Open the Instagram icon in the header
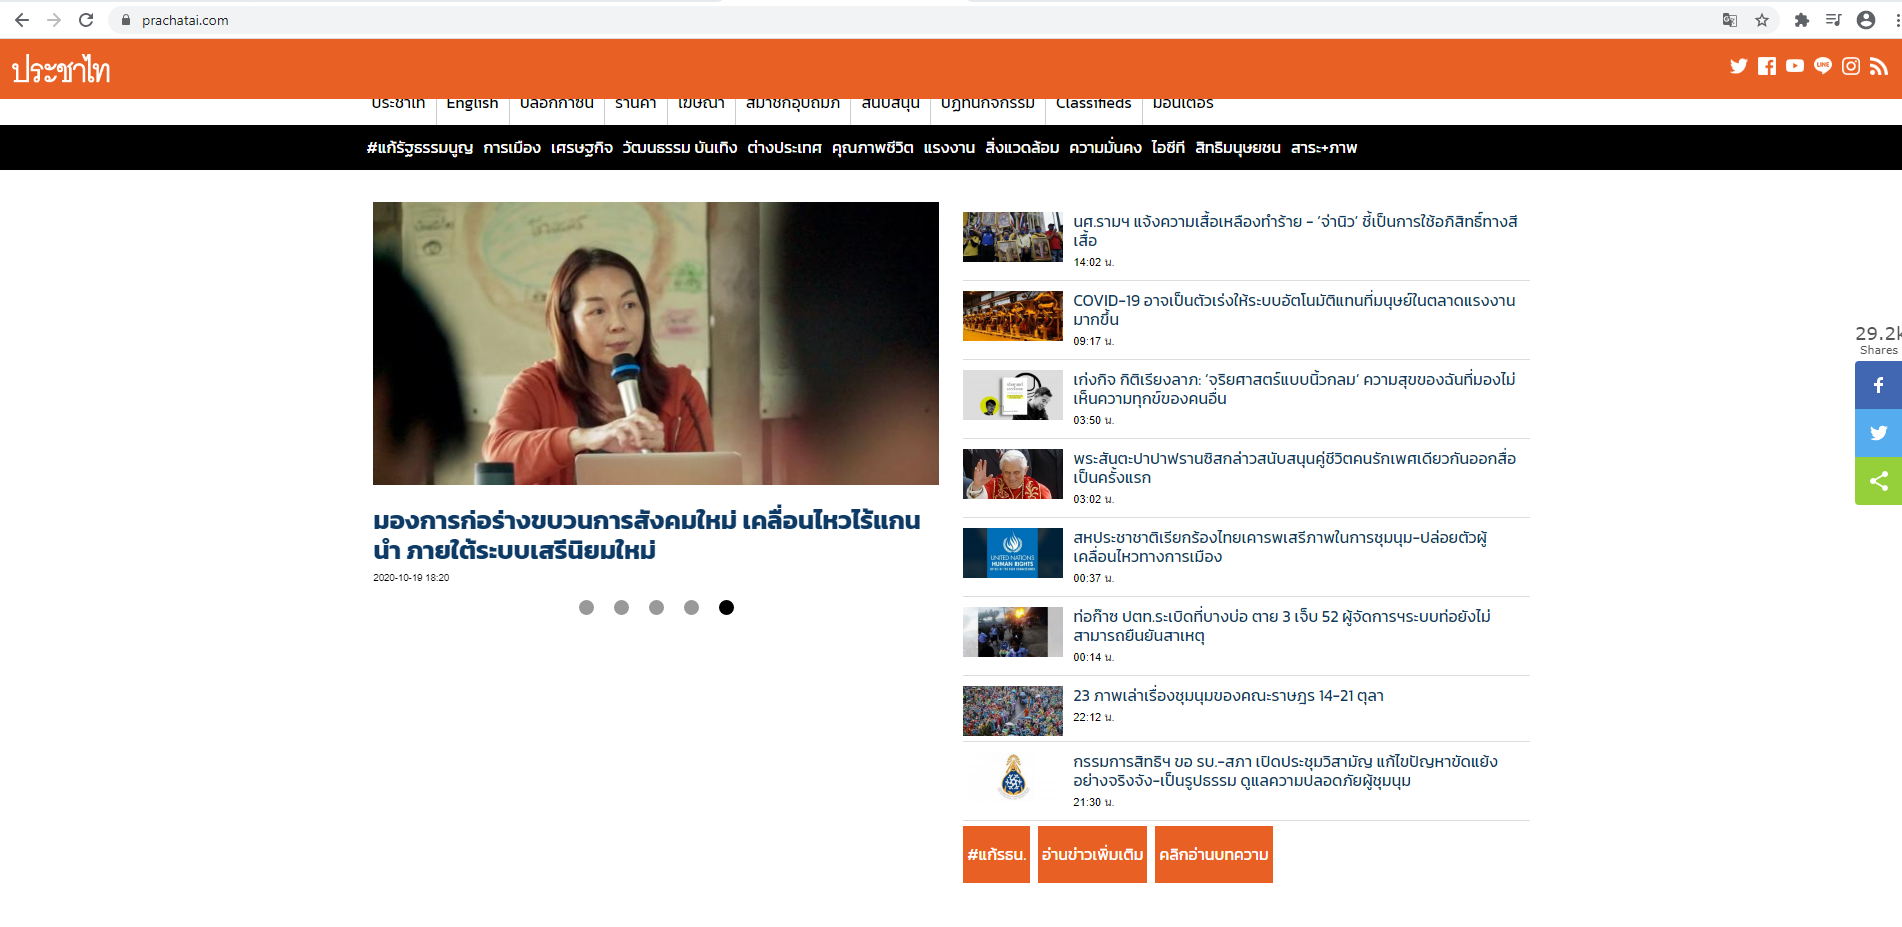 pyautogui.click(x=1851, y=66)
